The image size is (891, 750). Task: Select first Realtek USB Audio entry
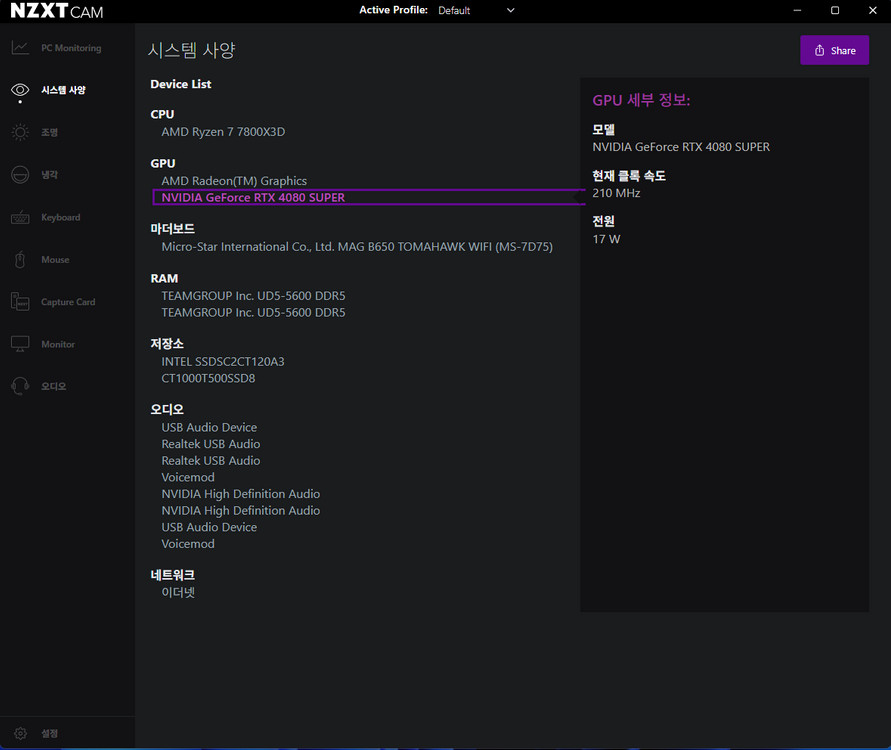click(211, 444)
